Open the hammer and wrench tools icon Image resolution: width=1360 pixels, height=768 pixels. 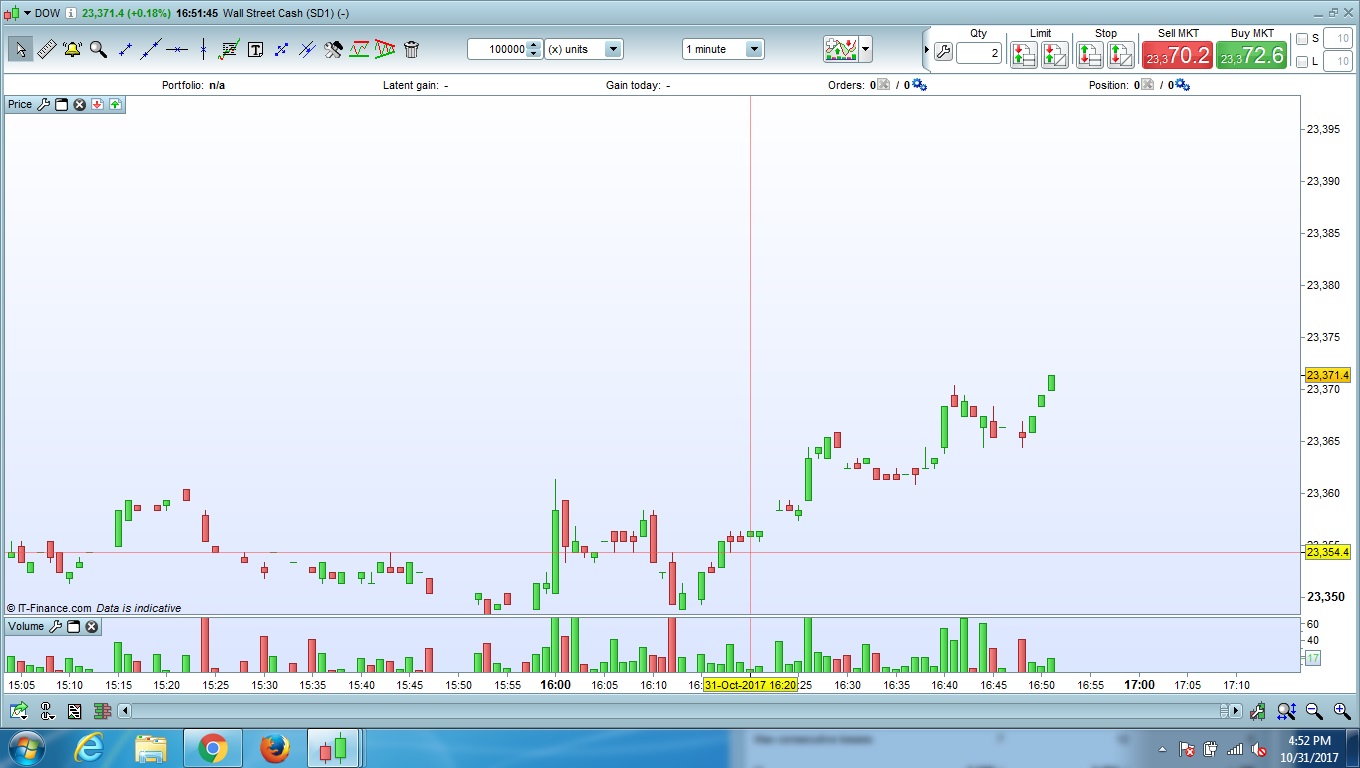coord(333,49)
